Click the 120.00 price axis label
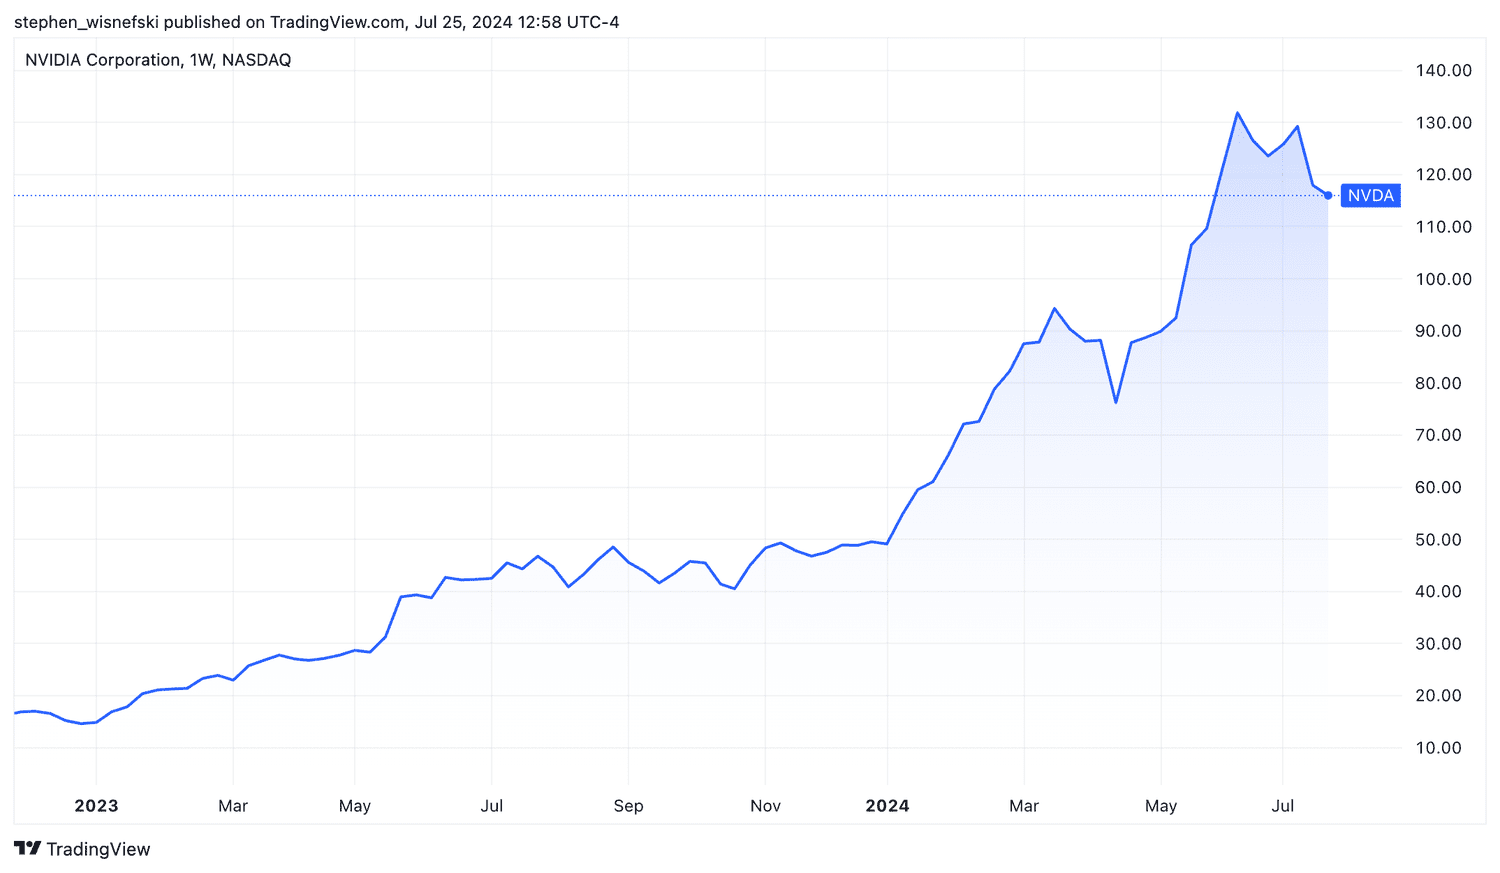The width and height of the screenshot is (1500, 873). 1443,174
